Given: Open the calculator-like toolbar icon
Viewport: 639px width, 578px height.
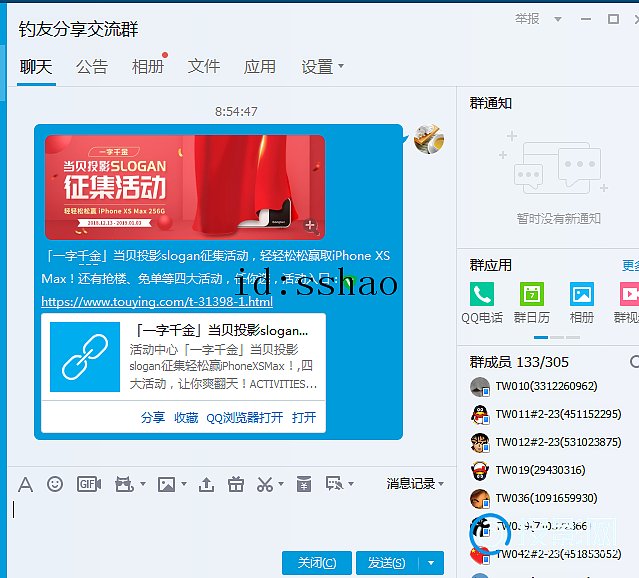Looking at the screenshot, I should tap(304, 484).
